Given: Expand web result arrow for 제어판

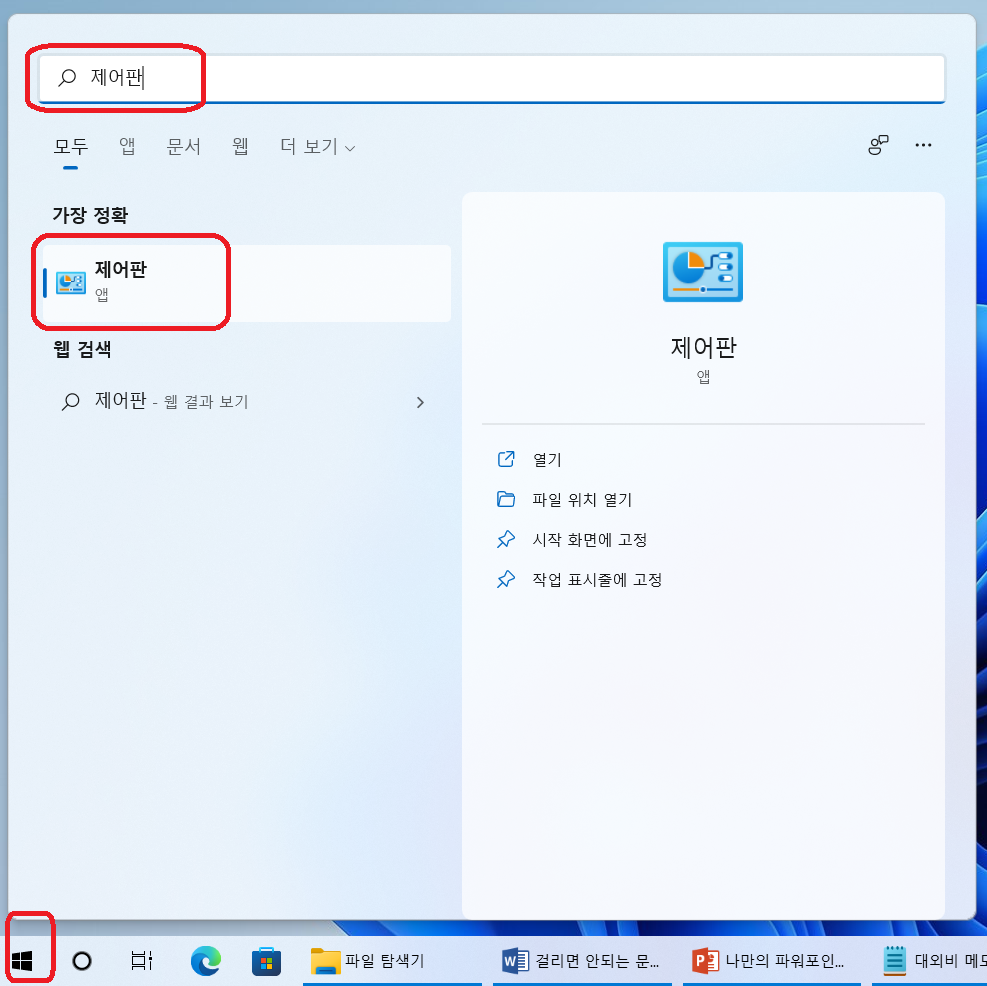Looking at the screenshot, I should tap(420, 402).
